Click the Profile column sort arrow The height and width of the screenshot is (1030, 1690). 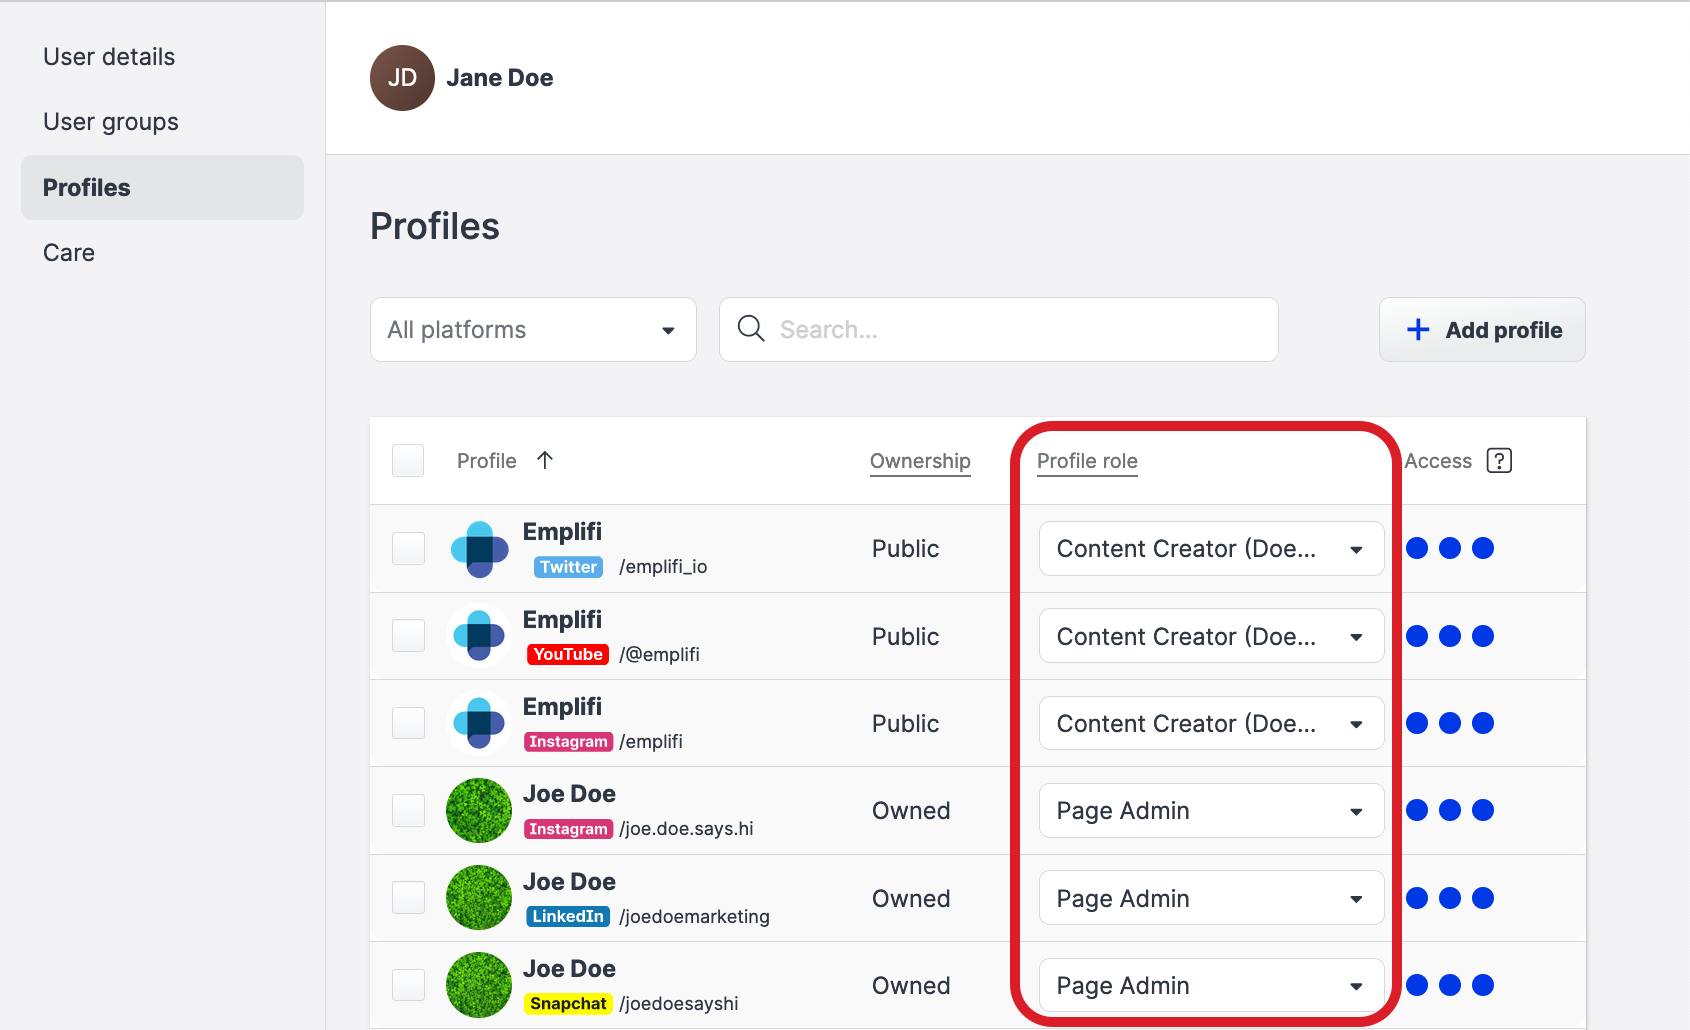pyautogui.click(x=545, y=460)
